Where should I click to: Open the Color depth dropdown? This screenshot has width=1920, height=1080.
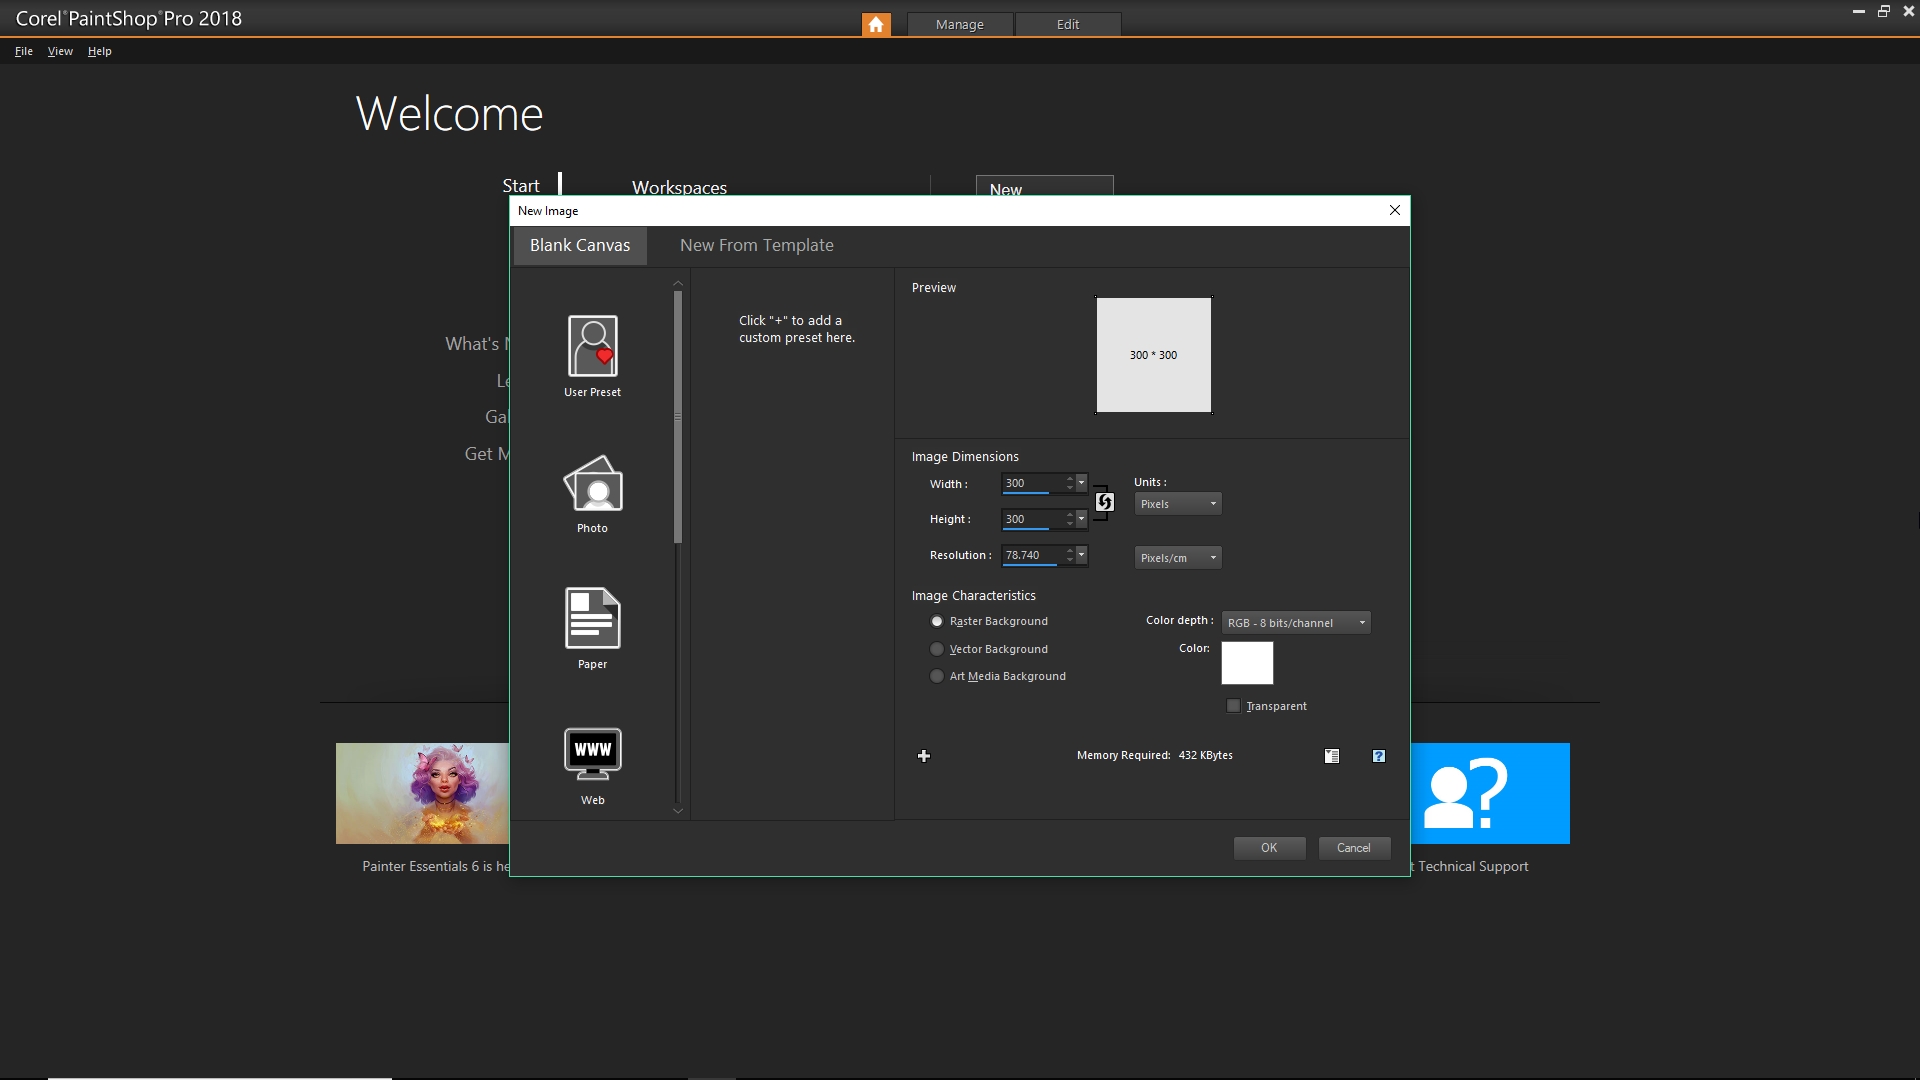(x=1296, y=623)
